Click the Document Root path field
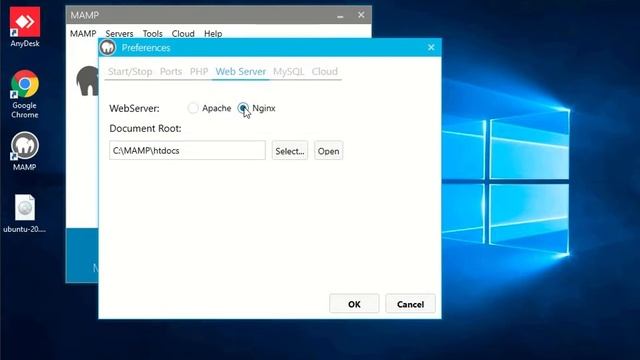Viewport: 640px width, 360px height. [x=187, y=150]
